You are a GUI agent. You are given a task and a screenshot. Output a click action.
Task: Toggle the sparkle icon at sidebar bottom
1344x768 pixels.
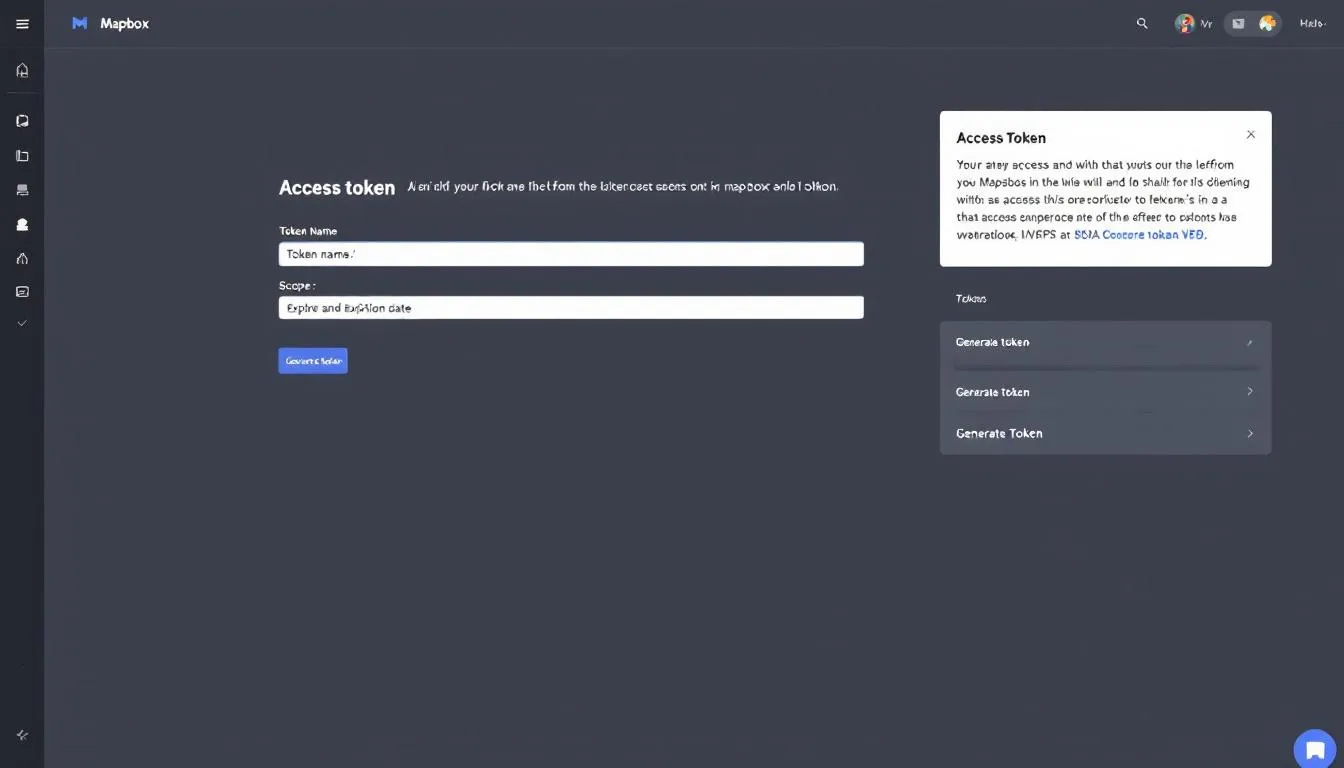(x=22, y=734)
